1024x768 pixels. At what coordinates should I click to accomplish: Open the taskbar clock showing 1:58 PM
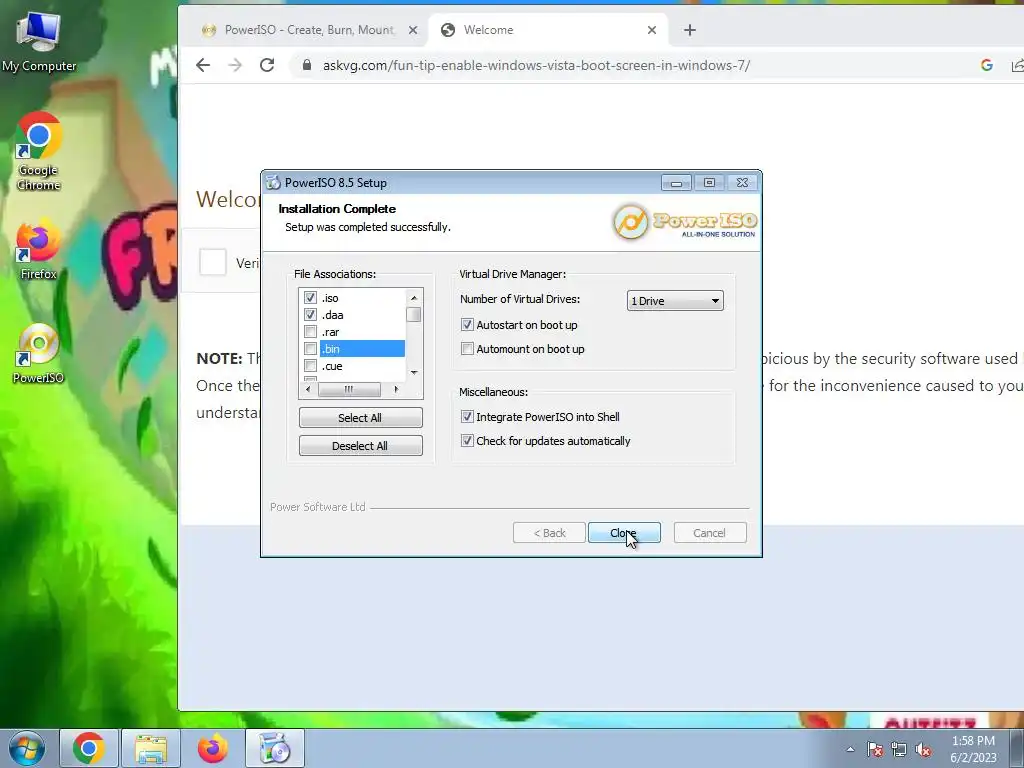(973, 749)
